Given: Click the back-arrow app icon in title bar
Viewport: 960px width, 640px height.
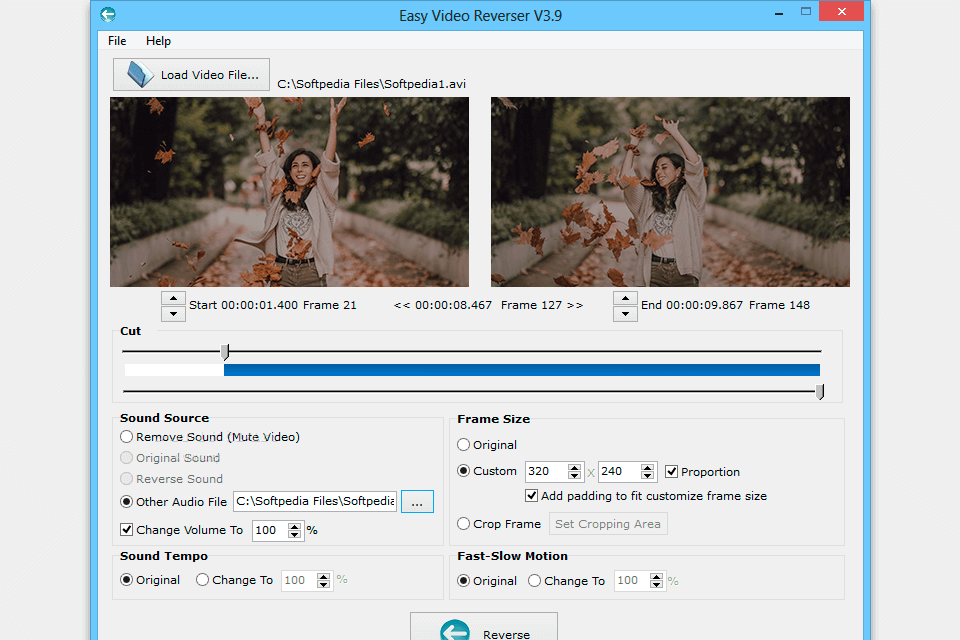Looking at the screenshot, I should point(108,14).
